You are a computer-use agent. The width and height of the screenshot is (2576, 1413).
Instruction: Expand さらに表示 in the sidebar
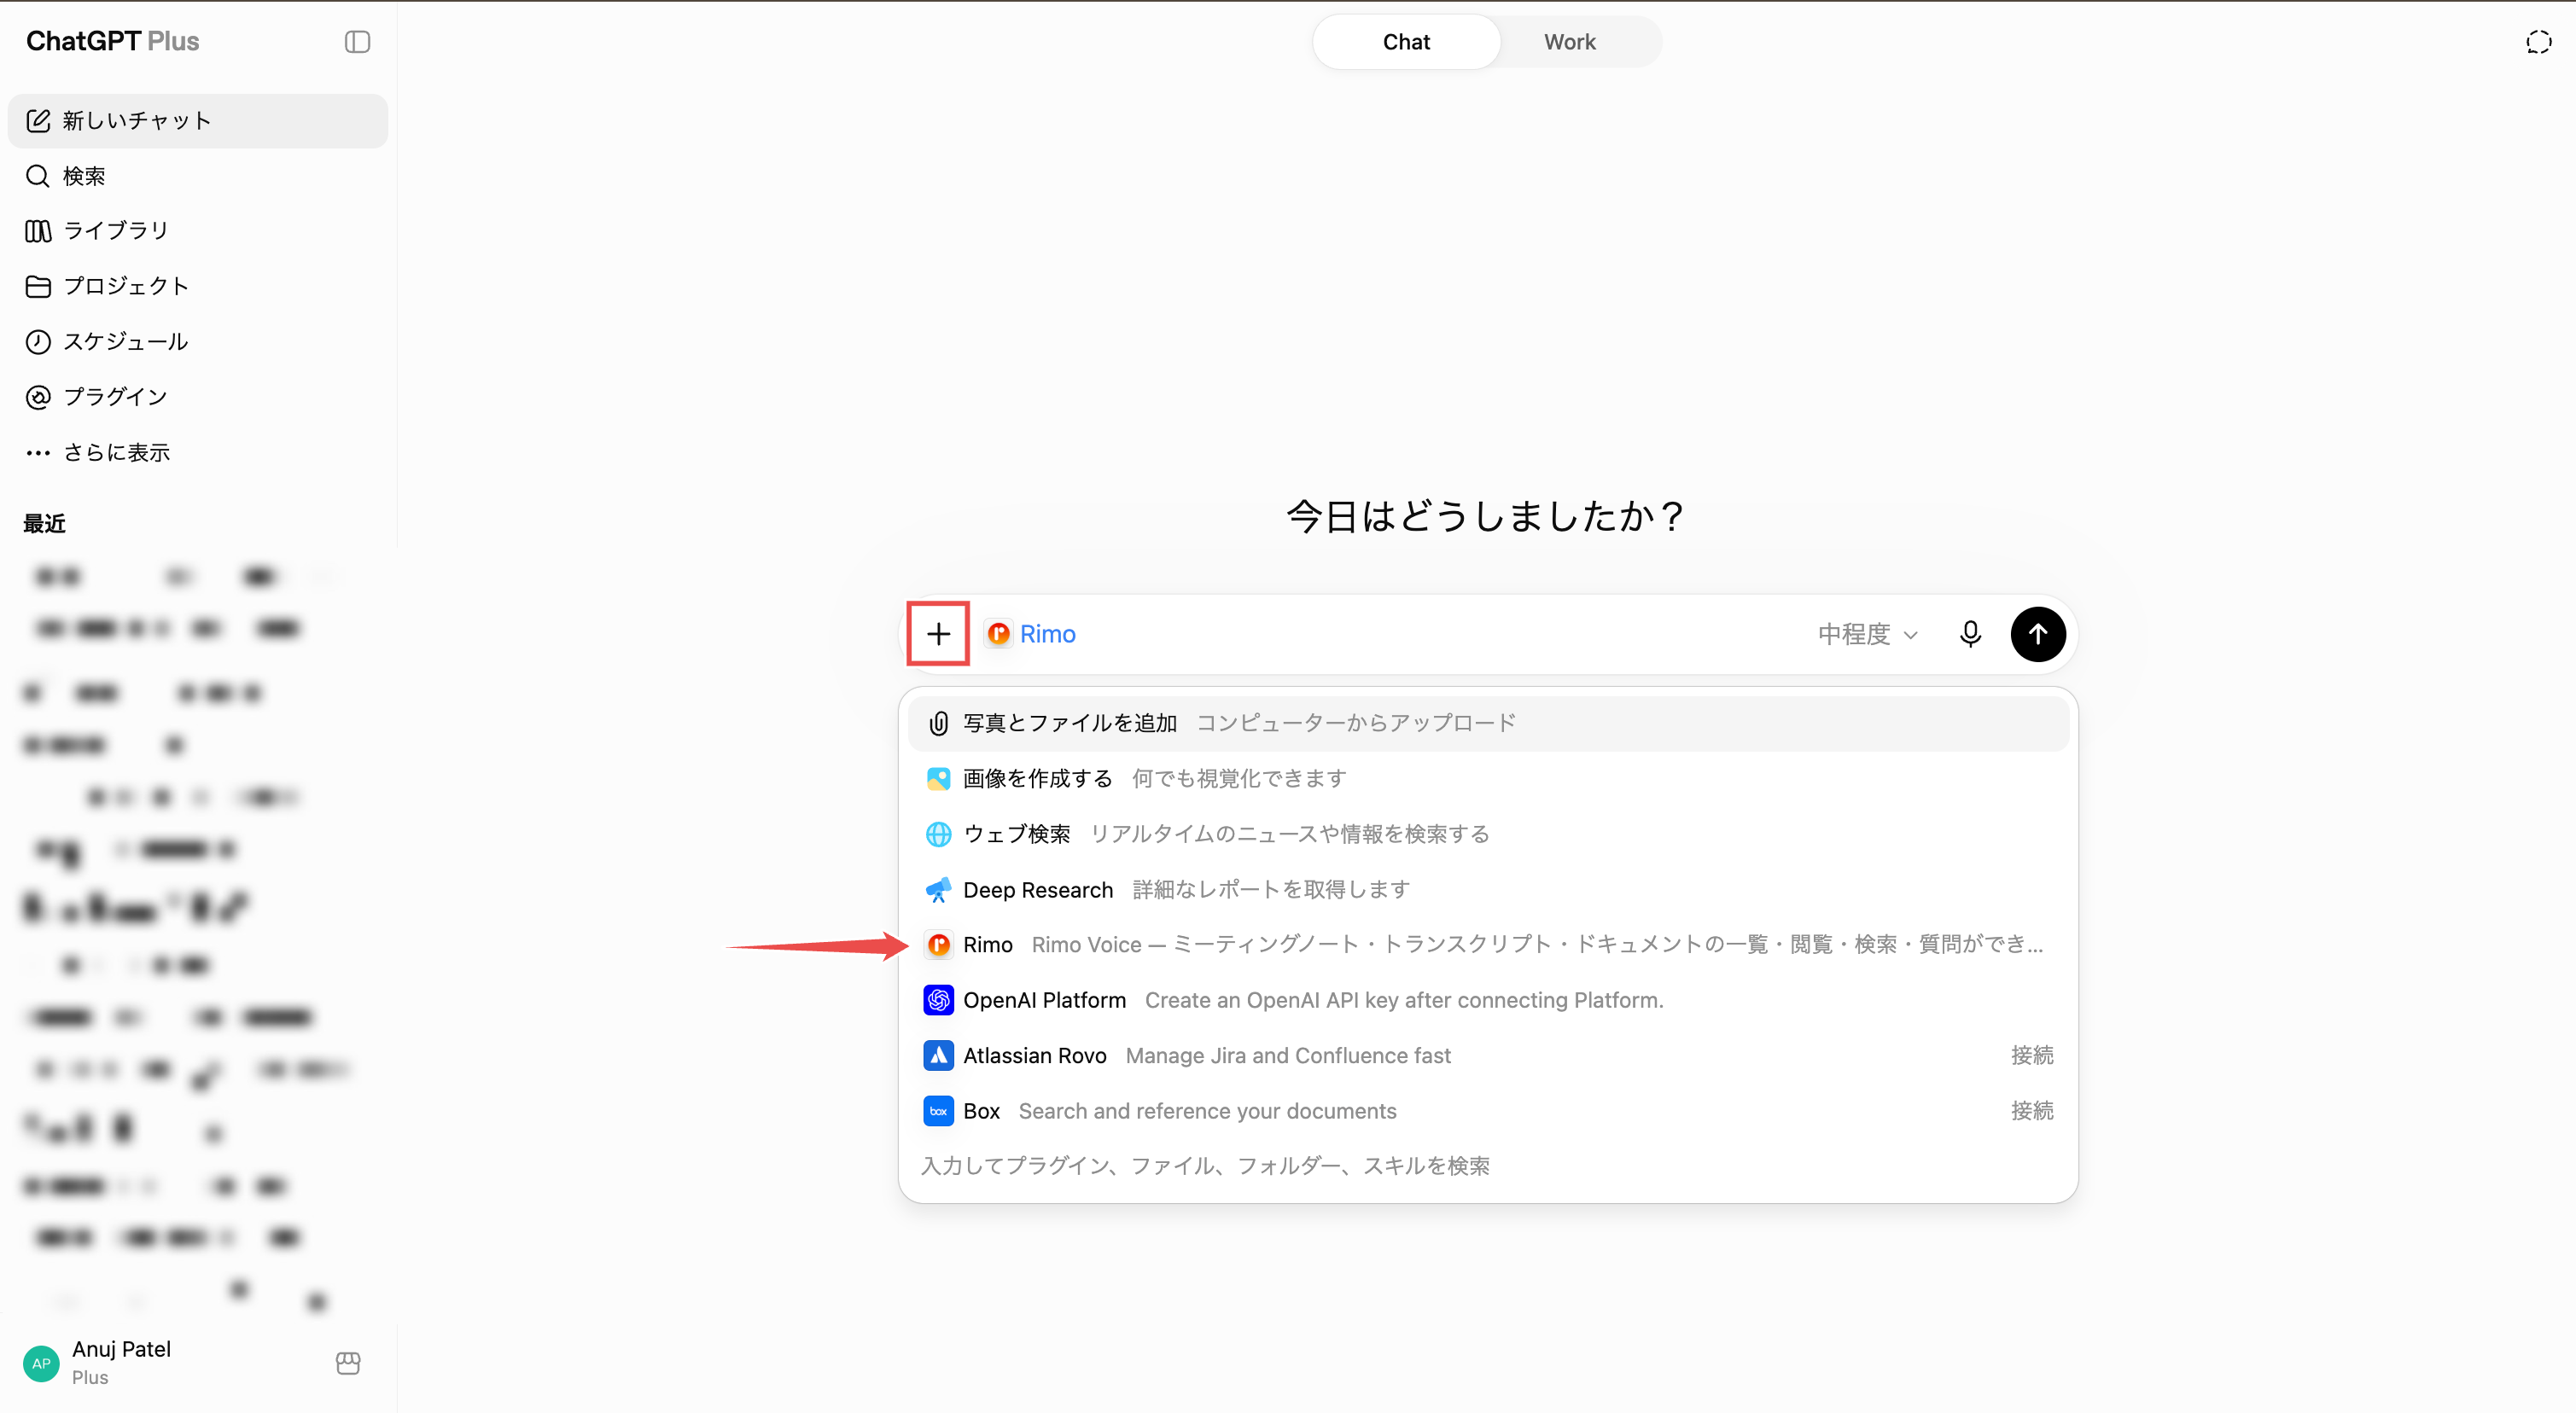[x=198, y=453]
